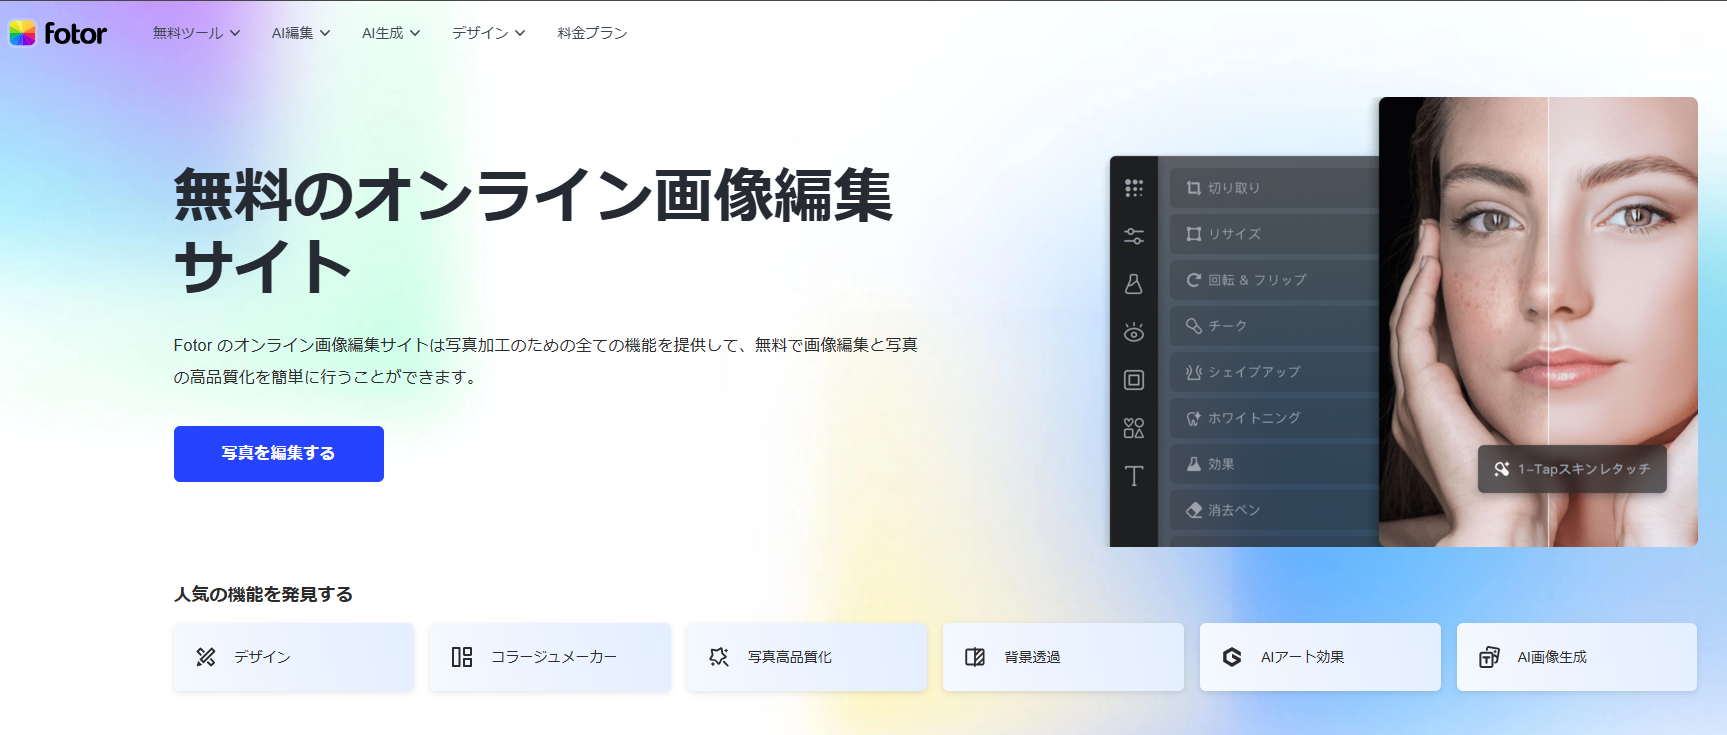Open the 料金プラン pricing page
The width and height of the screenshot is (1727, 735).
[x=592, y=33]
